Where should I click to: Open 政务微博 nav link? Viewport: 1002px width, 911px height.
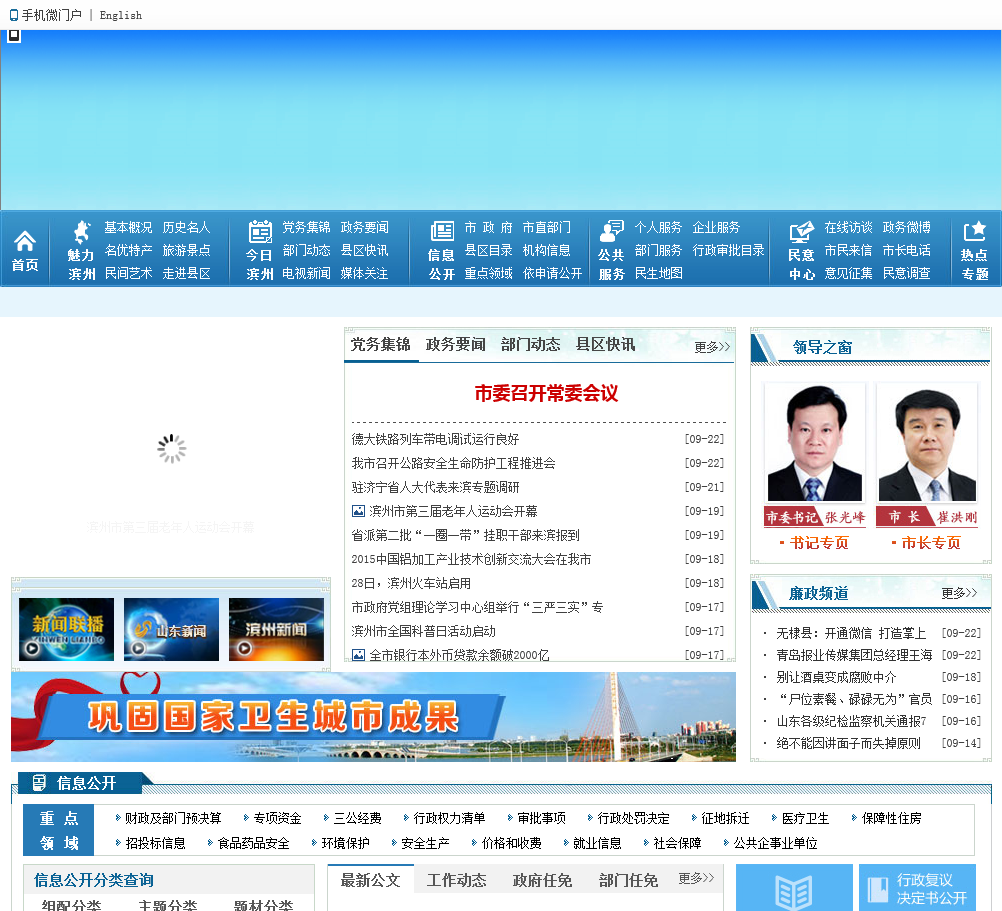tap(907, 227)
